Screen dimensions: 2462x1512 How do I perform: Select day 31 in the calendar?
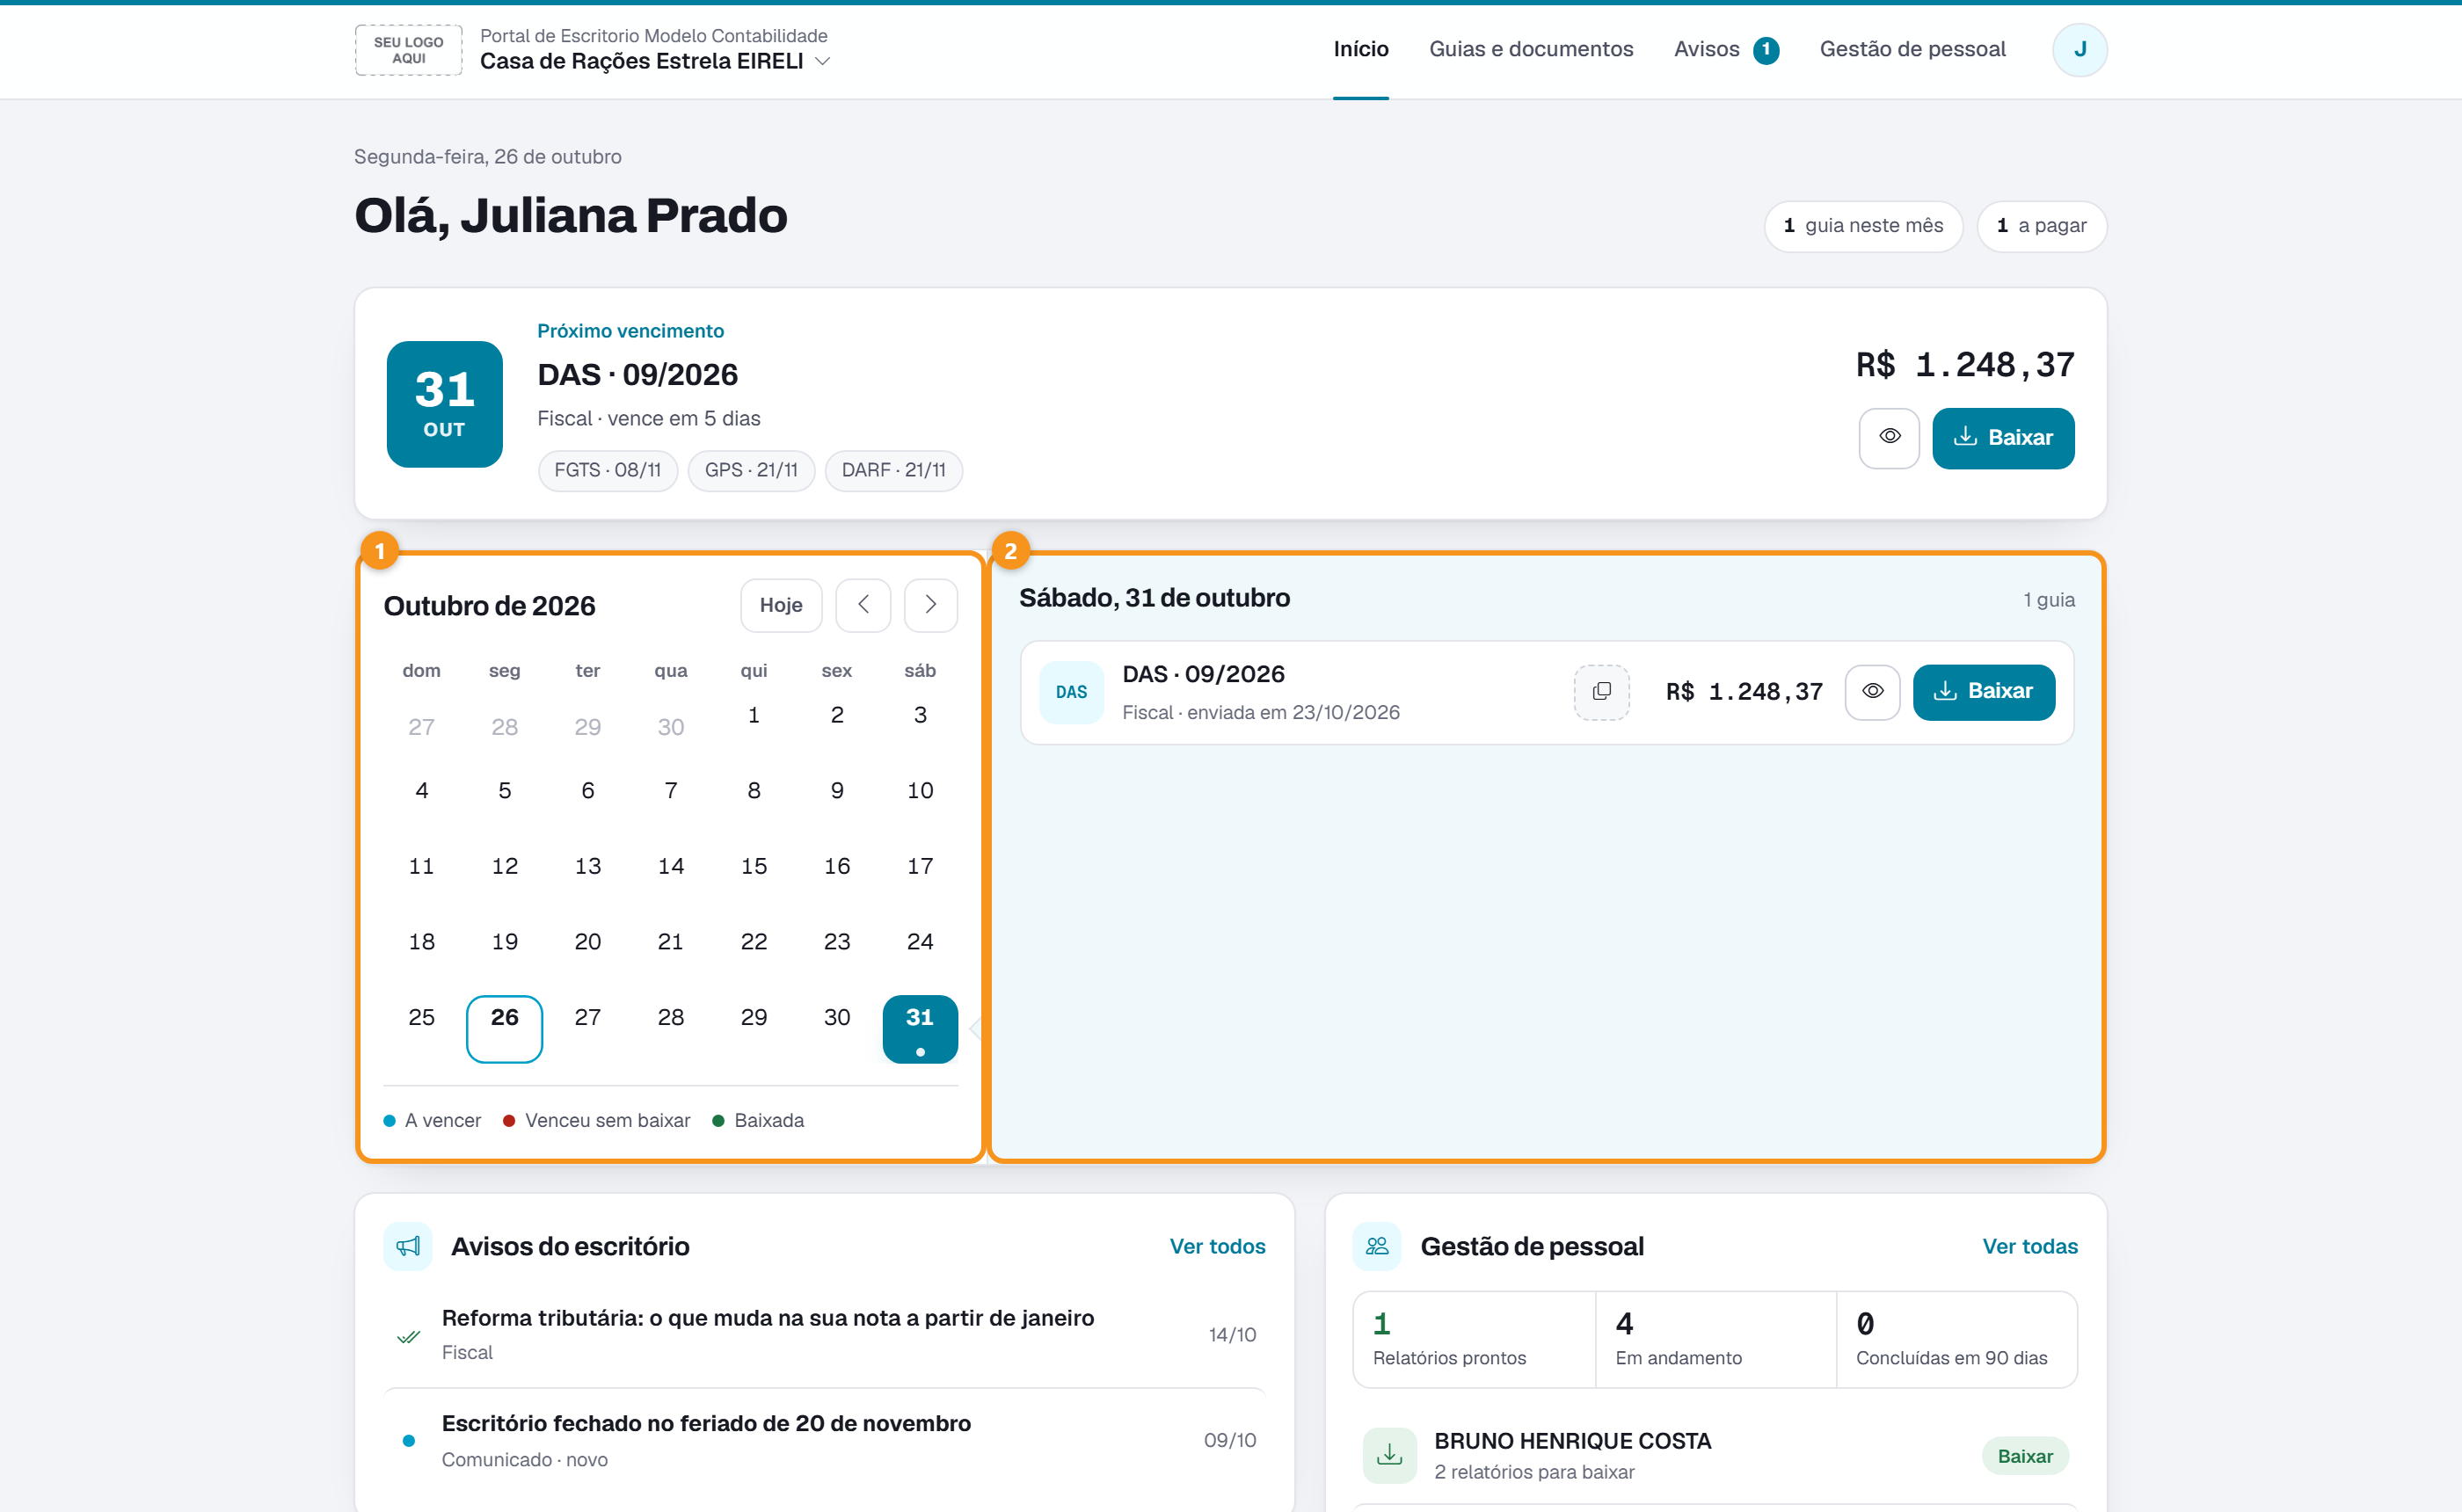pos(920,1029)
